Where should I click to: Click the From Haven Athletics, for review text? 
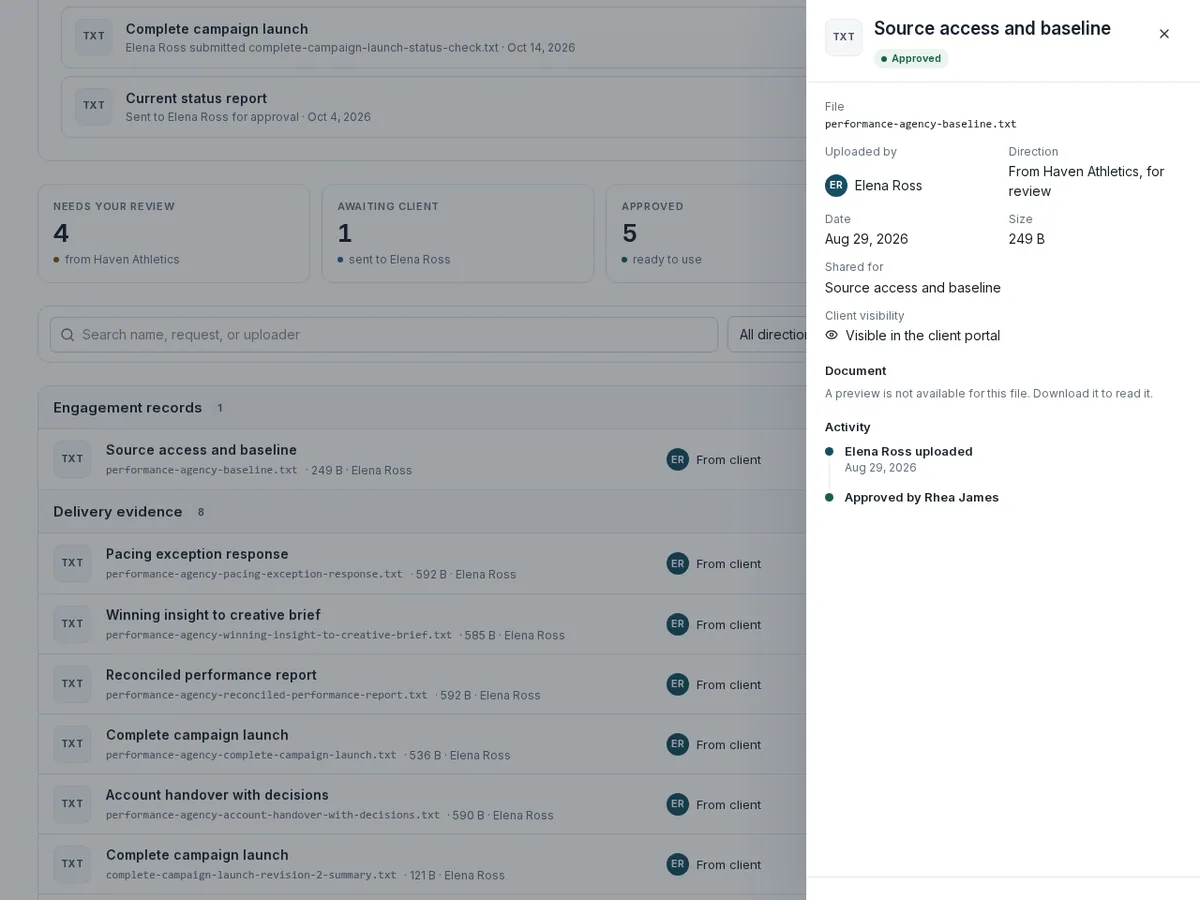pos(1087,181)
